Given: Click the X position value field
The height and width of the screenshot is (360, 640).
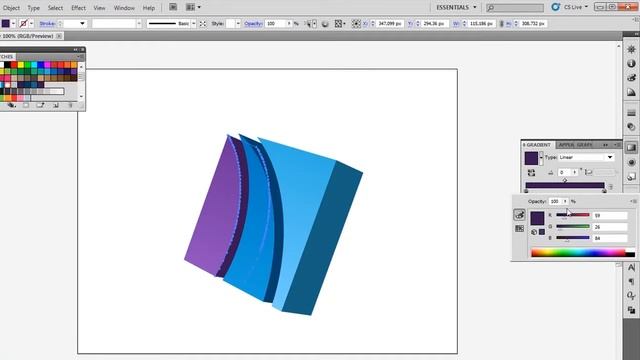Looking at the screenshot, I should (x=390, y=24).
